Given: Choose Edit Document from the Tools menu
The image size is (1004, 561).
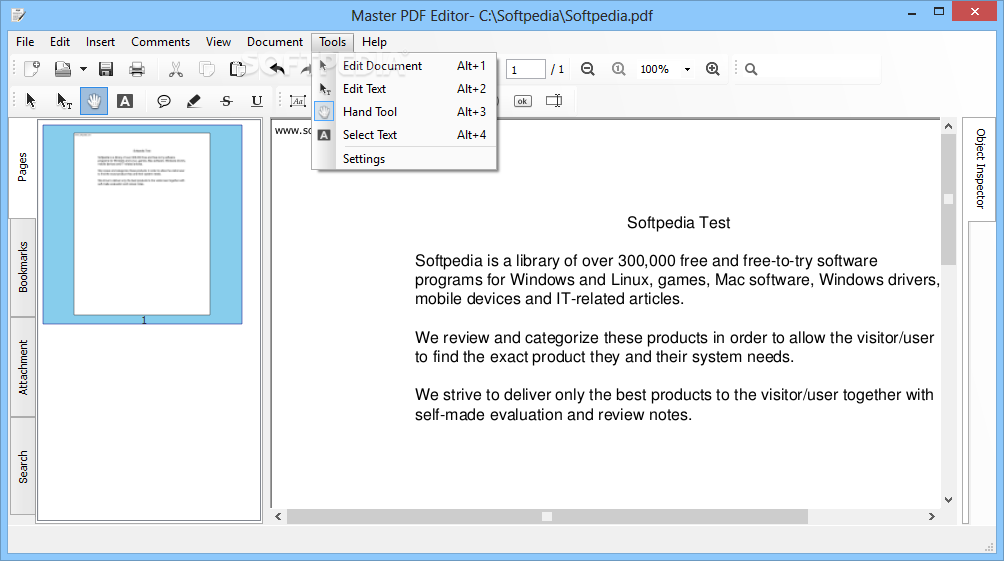Looking at the screenshot, I should [404, 65].
